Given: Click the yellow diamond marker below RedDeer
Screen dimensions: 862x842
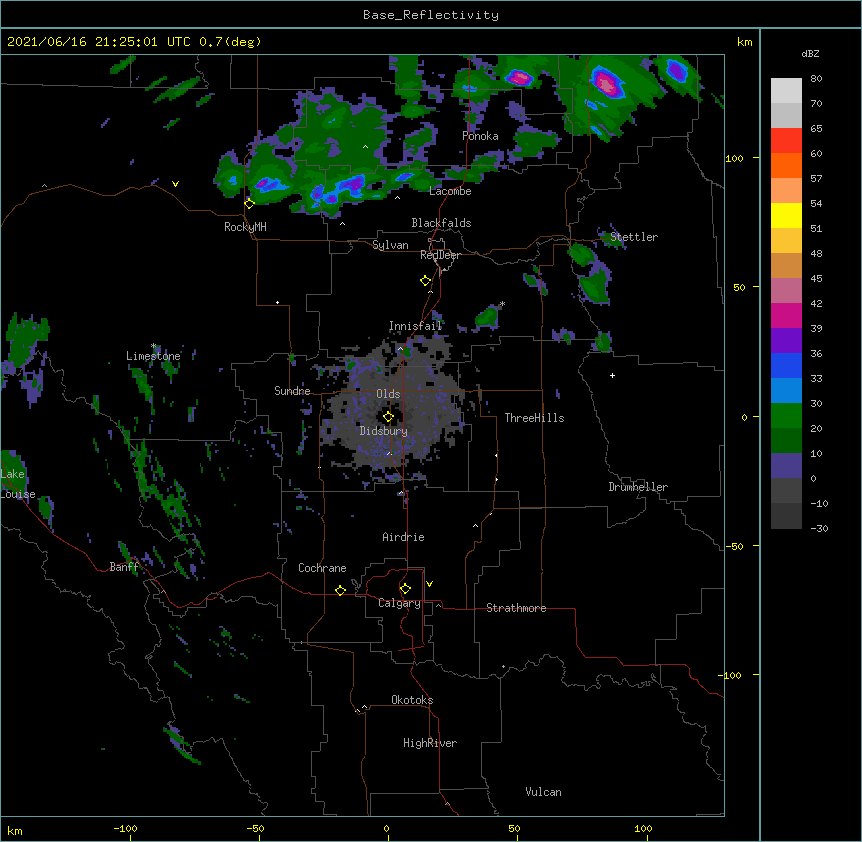Looking at the screenshot, I should coord(426,281).
